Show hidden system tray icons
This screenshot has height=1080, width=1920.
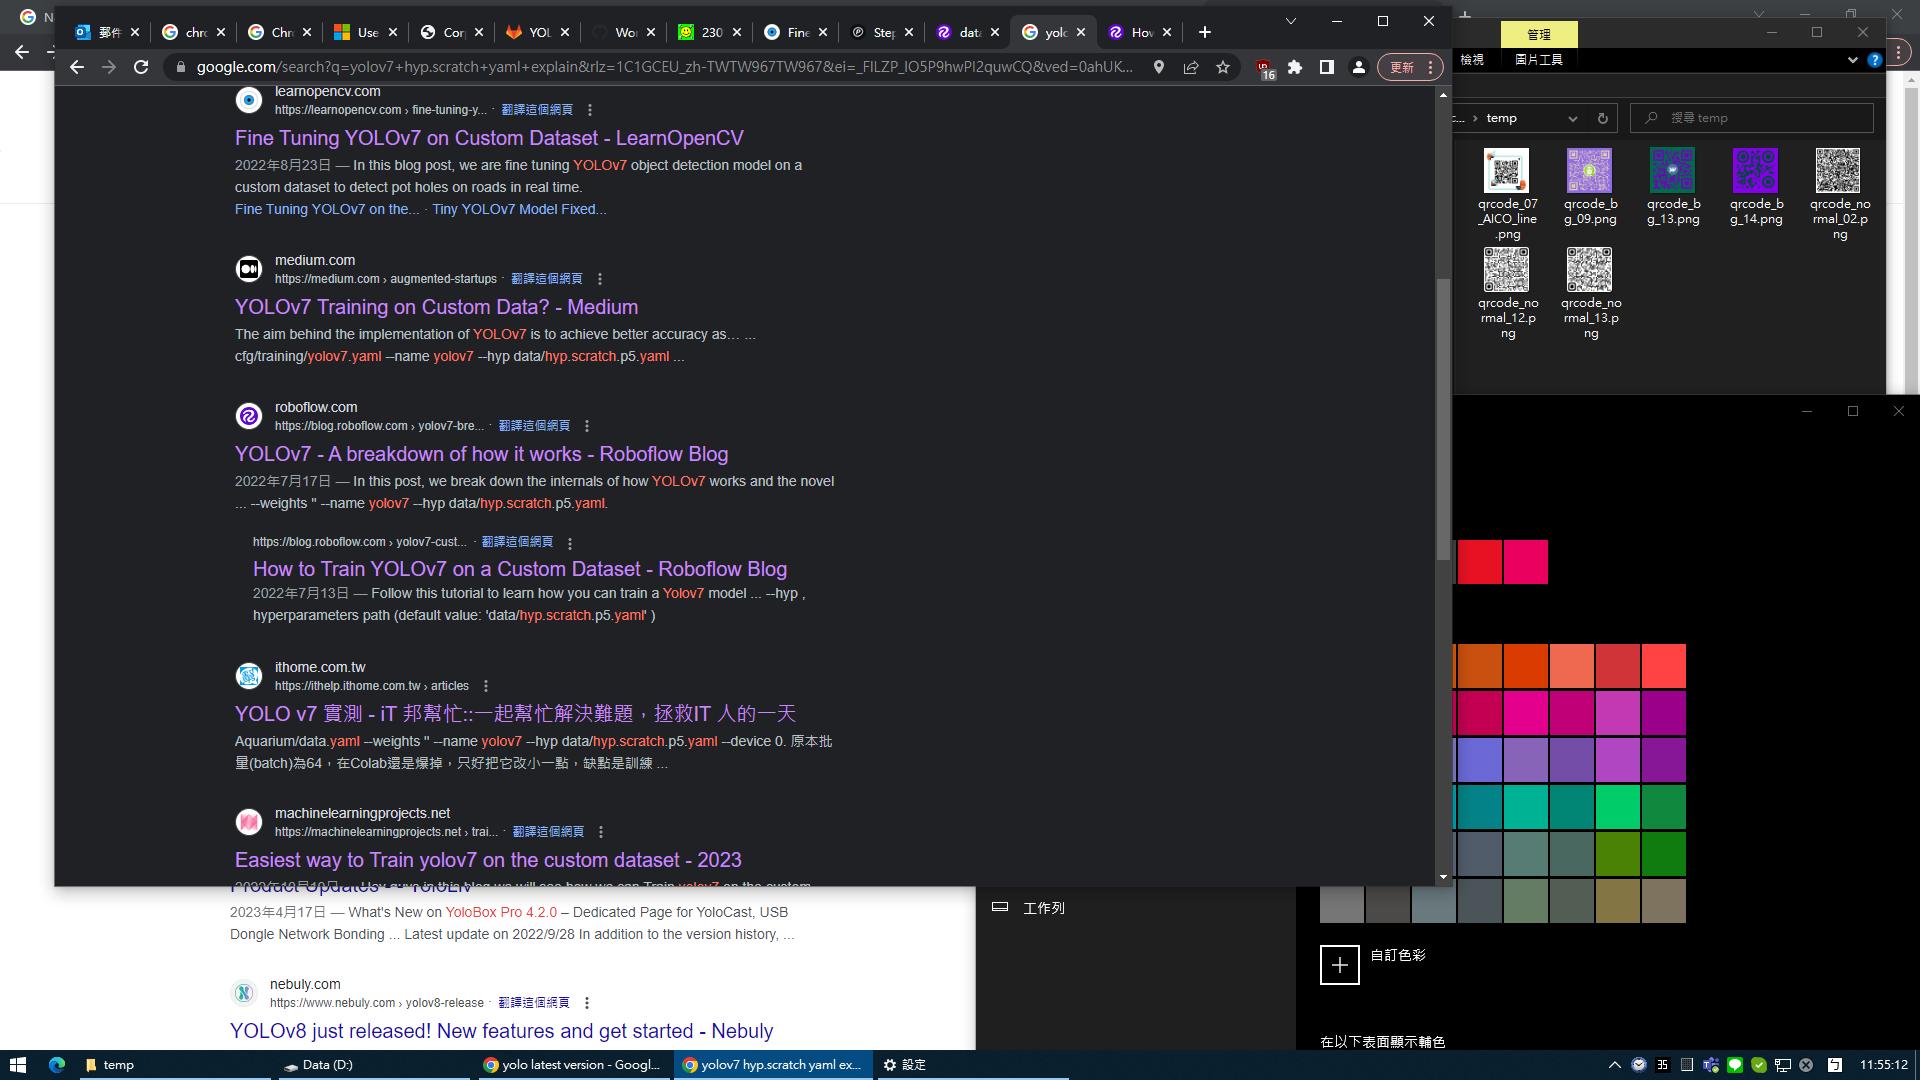tap(1614, 1065)
